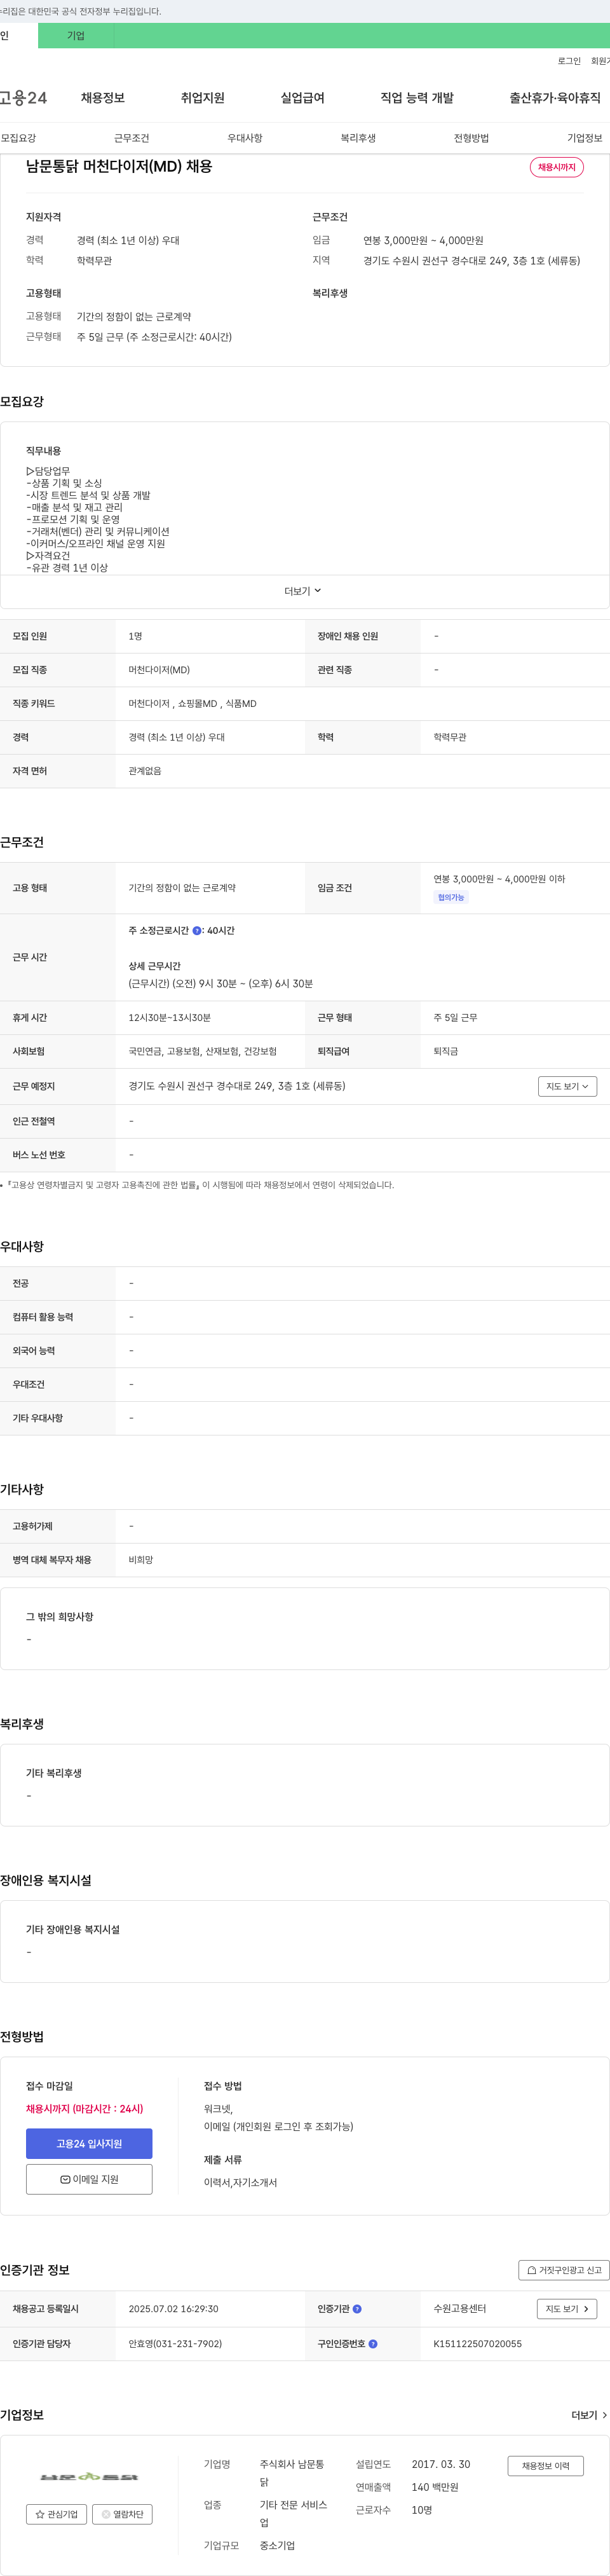Open 지도 보기 dropdown for 근무 예정지

567,1086
